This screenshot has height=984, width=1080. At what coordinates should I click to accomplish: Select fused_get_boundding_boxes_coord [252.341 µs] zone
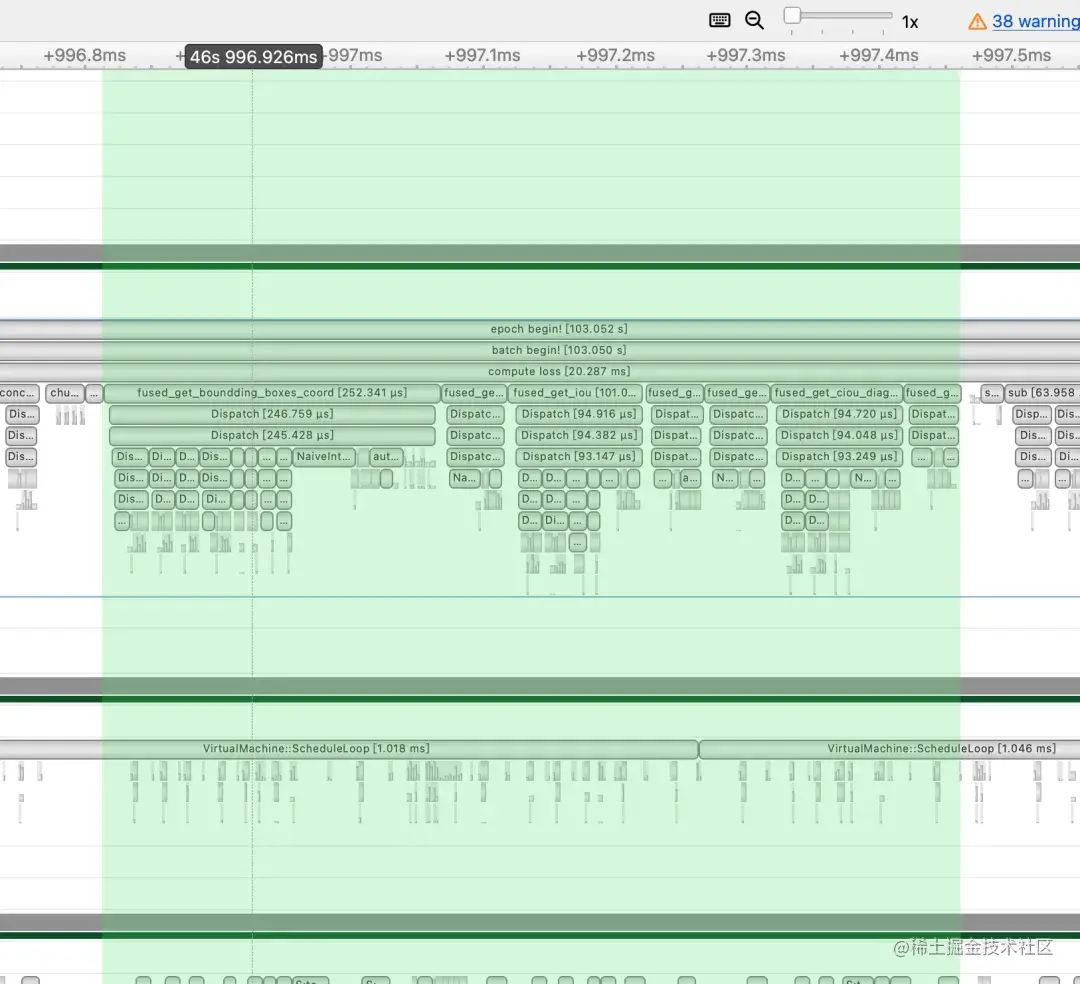pyautogui.click(x=272, y=393)
